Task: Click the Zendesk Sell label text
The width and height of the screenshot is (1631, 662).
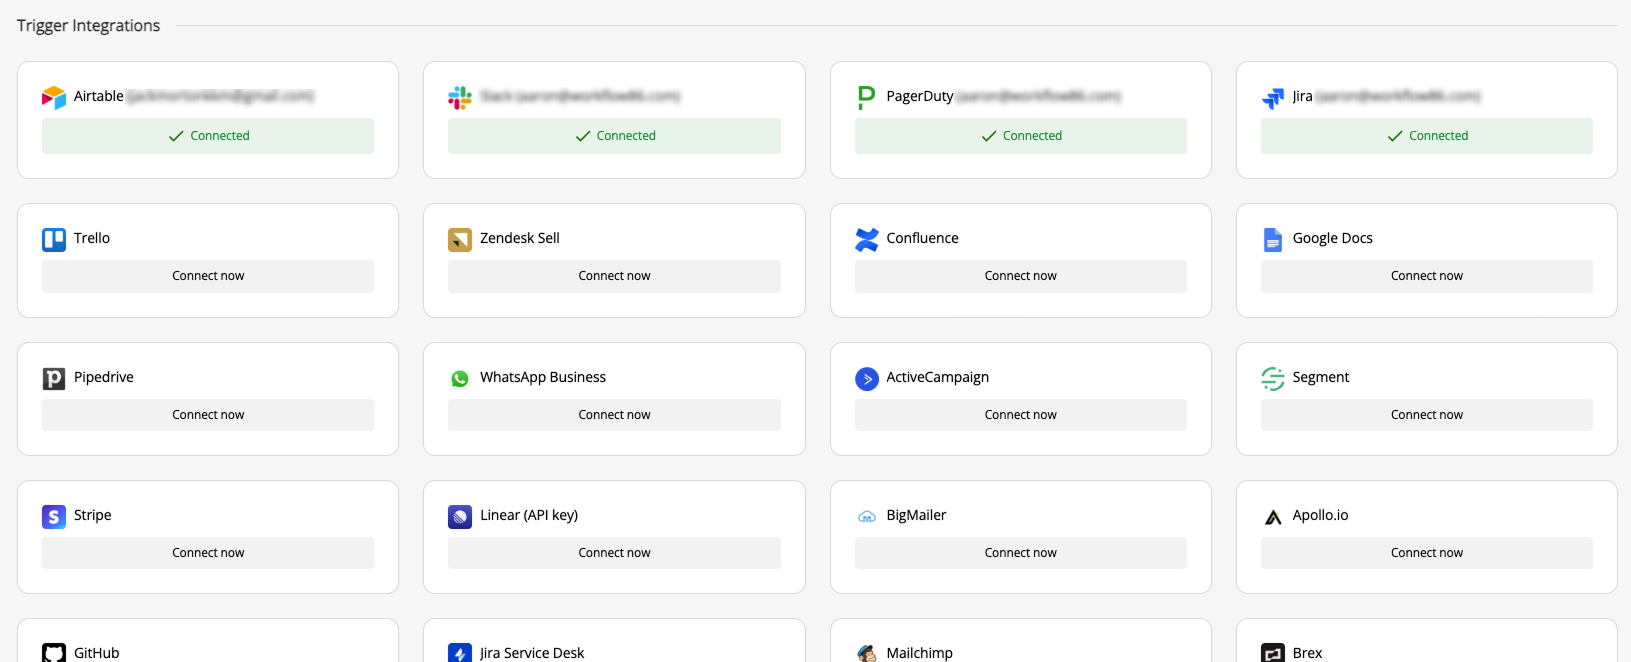Action: point(520,238)
